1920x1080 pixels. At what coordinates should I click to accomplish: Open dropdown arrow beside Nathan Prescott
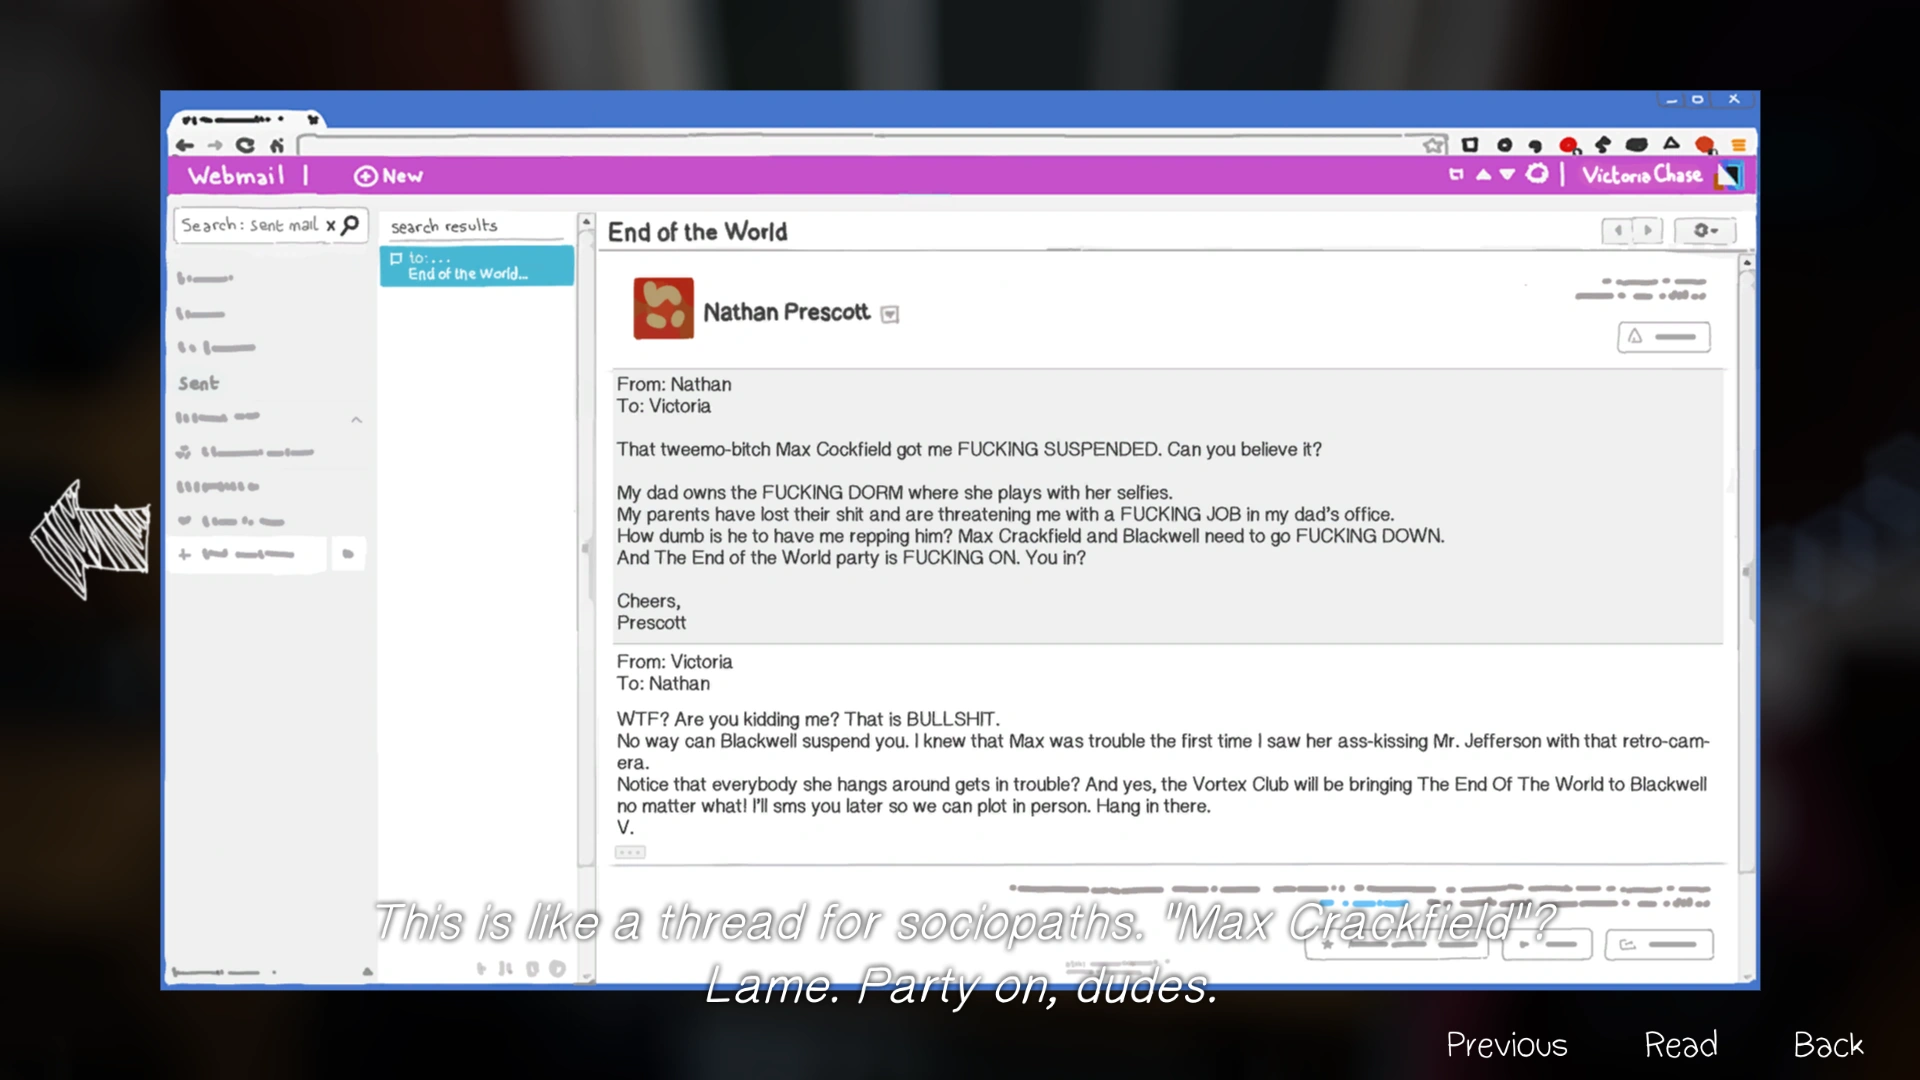tap(889, 315)
